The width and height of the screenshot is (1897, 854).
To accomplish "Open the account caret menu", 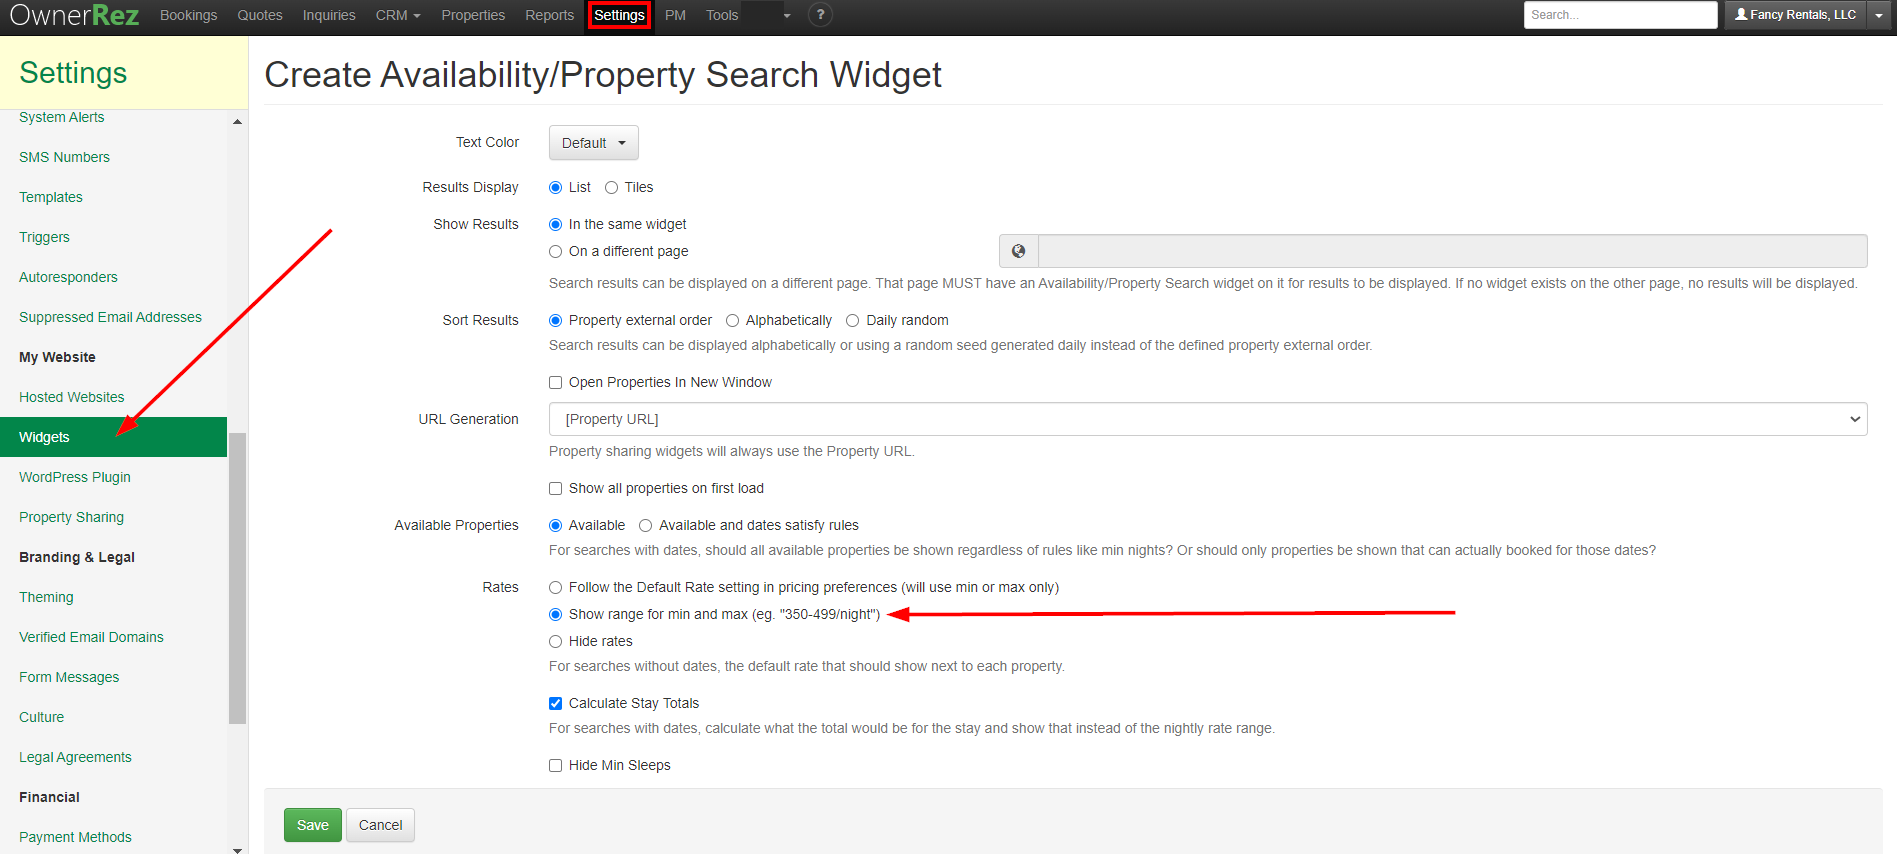I will click(1879, 15).
